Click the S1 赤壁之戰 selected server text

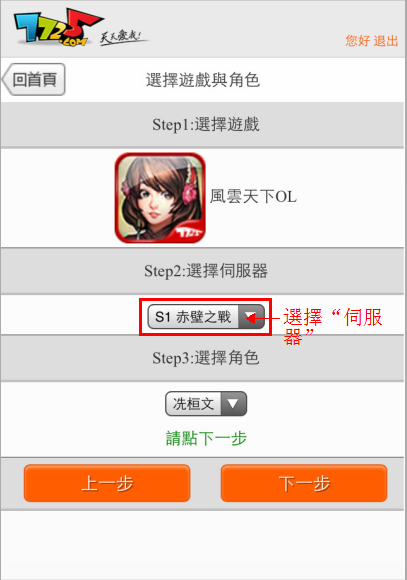pos(193,317)
